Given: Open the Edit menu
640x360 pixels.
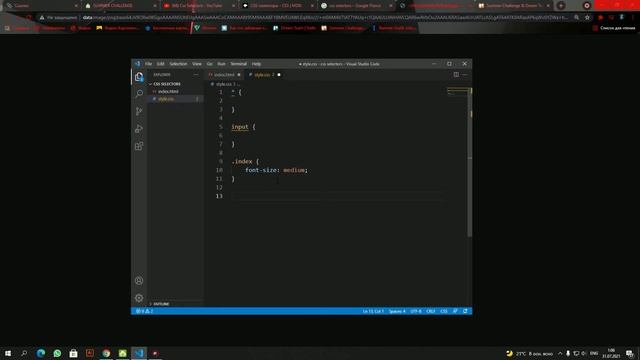Looking at the screenshot, I should click(x=160, y=64).
